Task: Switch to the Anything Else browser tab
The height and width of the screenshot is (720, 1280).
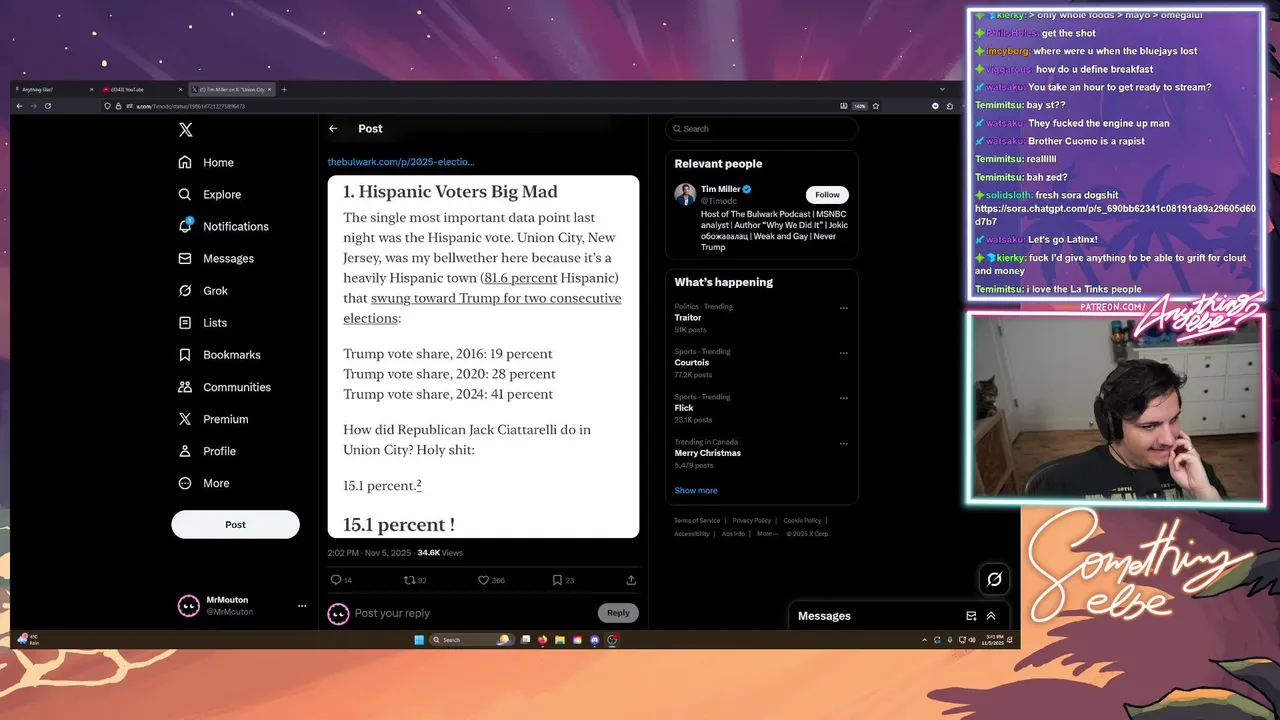Action: point(55,89)
